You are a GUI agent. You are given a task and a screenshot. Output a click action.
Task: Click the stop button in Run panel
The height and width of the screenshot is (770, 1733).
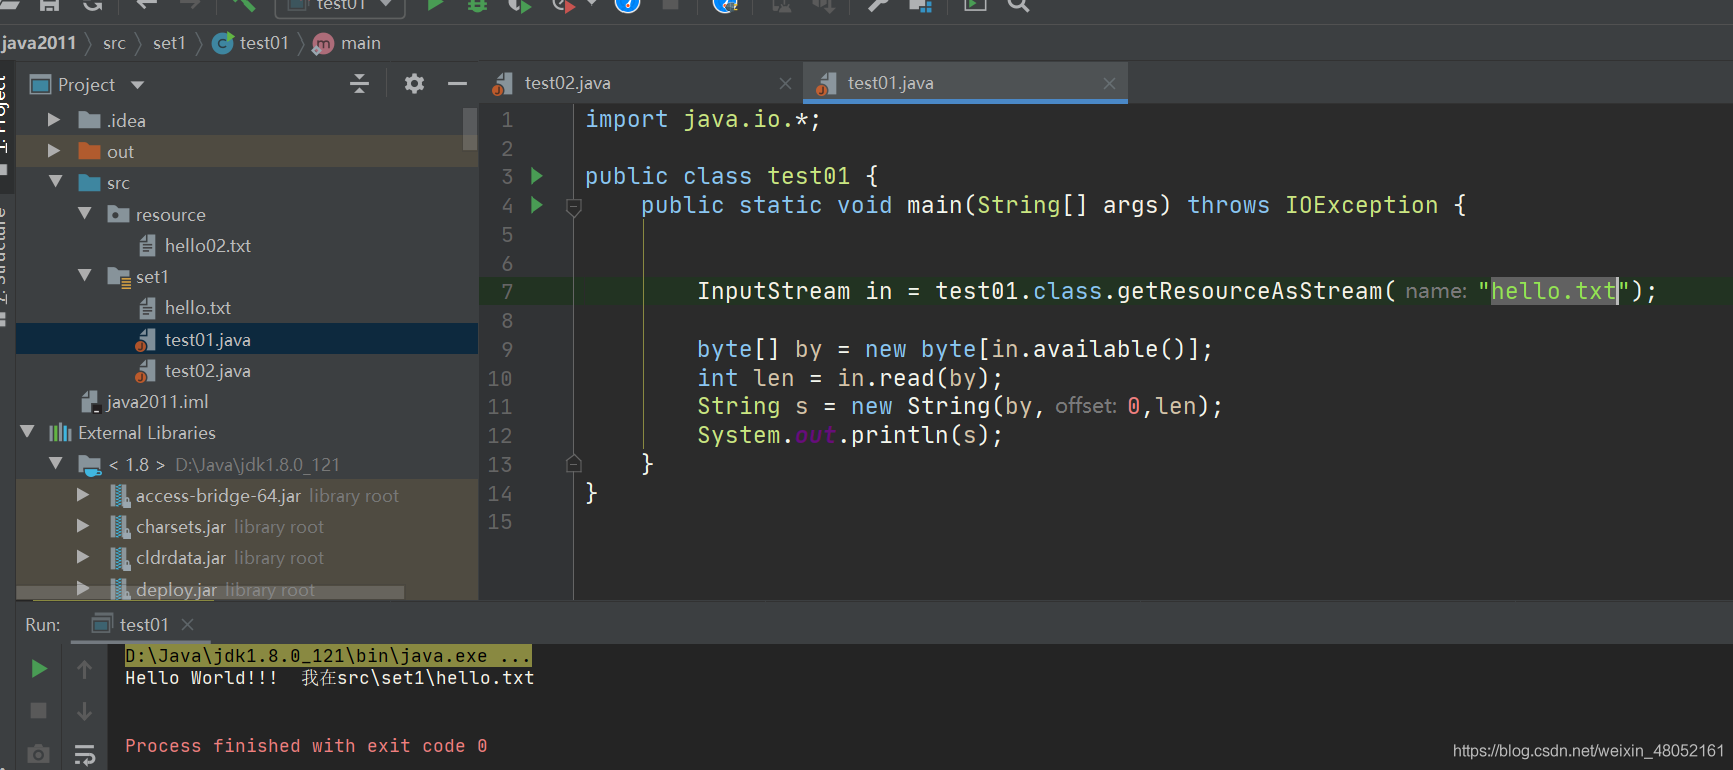pyautogui.click(x=39, y=710)
